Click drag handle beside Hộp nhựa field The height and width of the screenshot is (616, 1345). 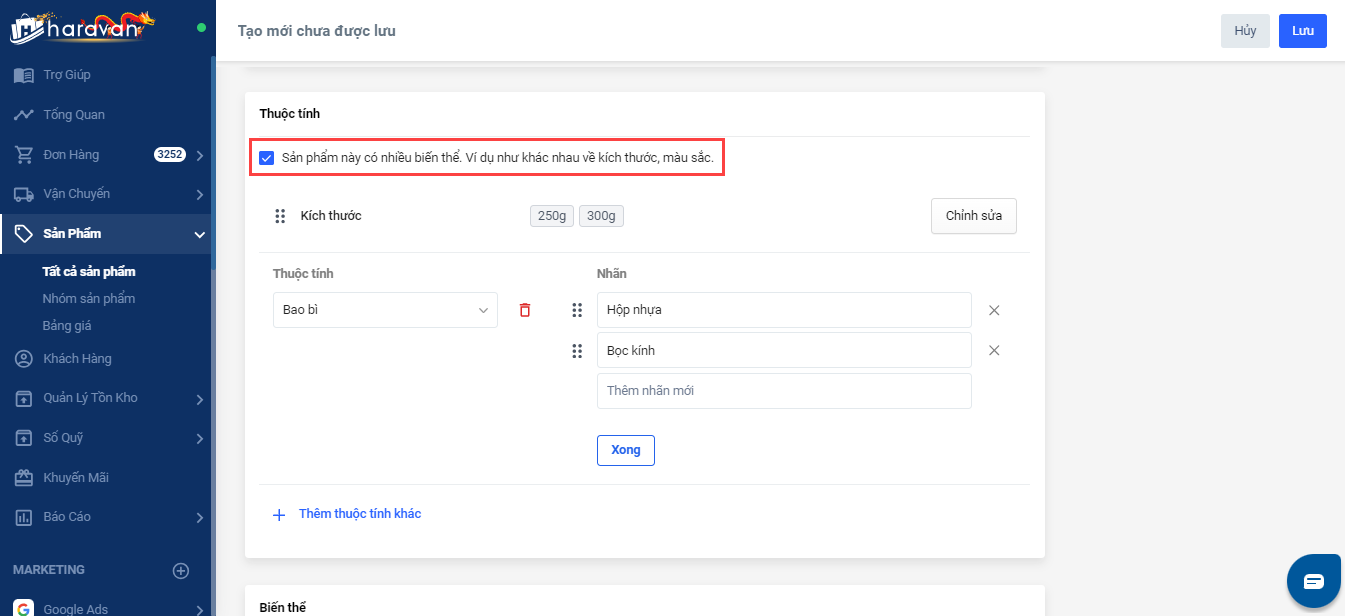click(577, 310)
